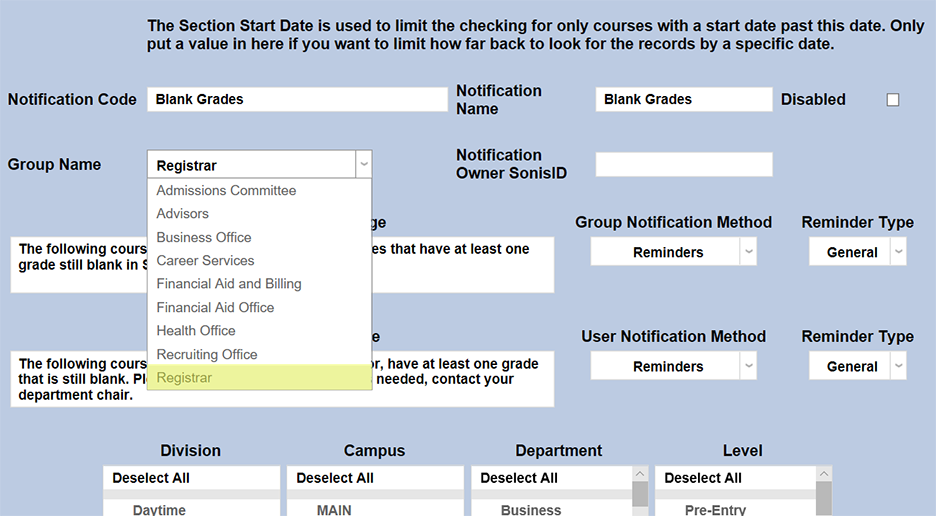This screenshot has width=936, height=516.
Task: Choose Advisors in the dropdown list
Action: (183, 214)
